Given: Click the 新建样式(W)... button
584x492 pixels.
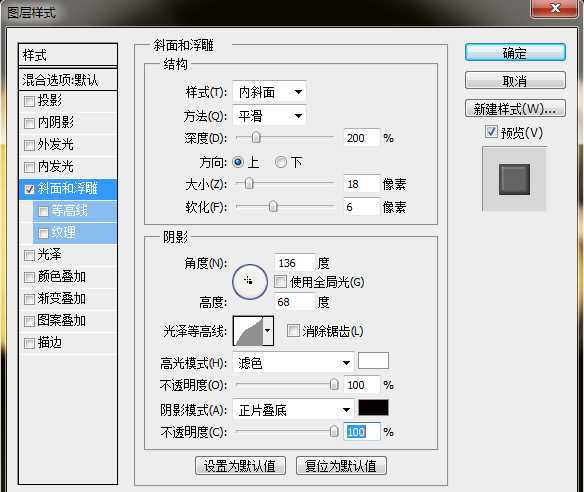Looking at the screenshot, I should click(515, 109).
